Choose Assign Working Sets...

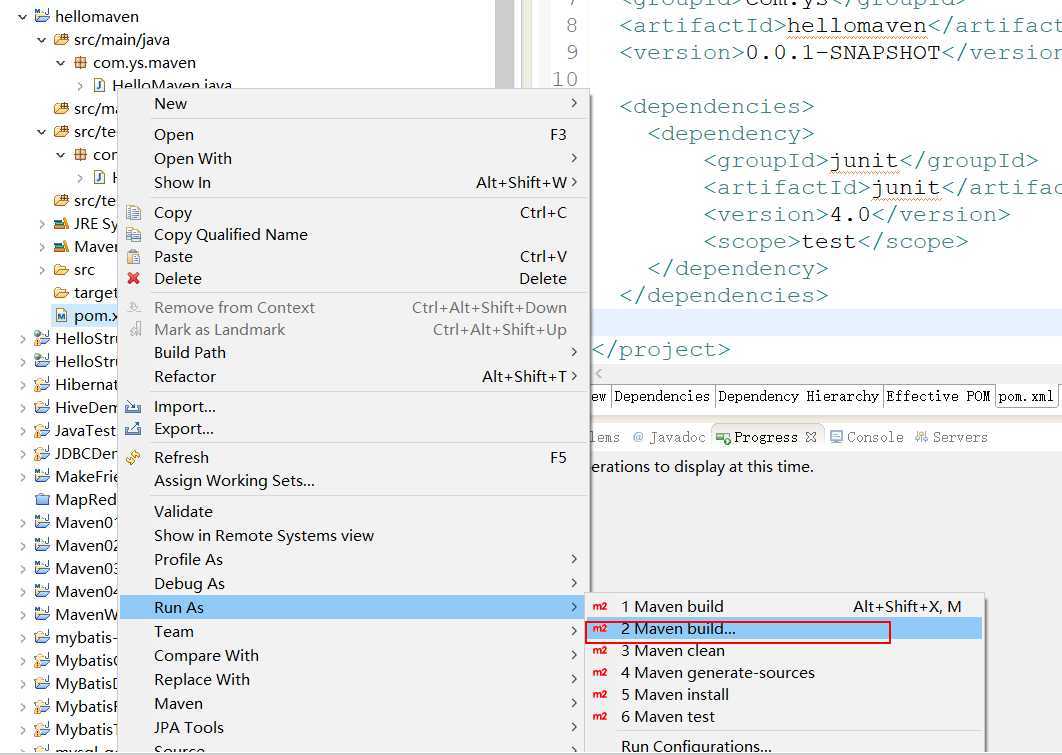click(x=354, y=481)
